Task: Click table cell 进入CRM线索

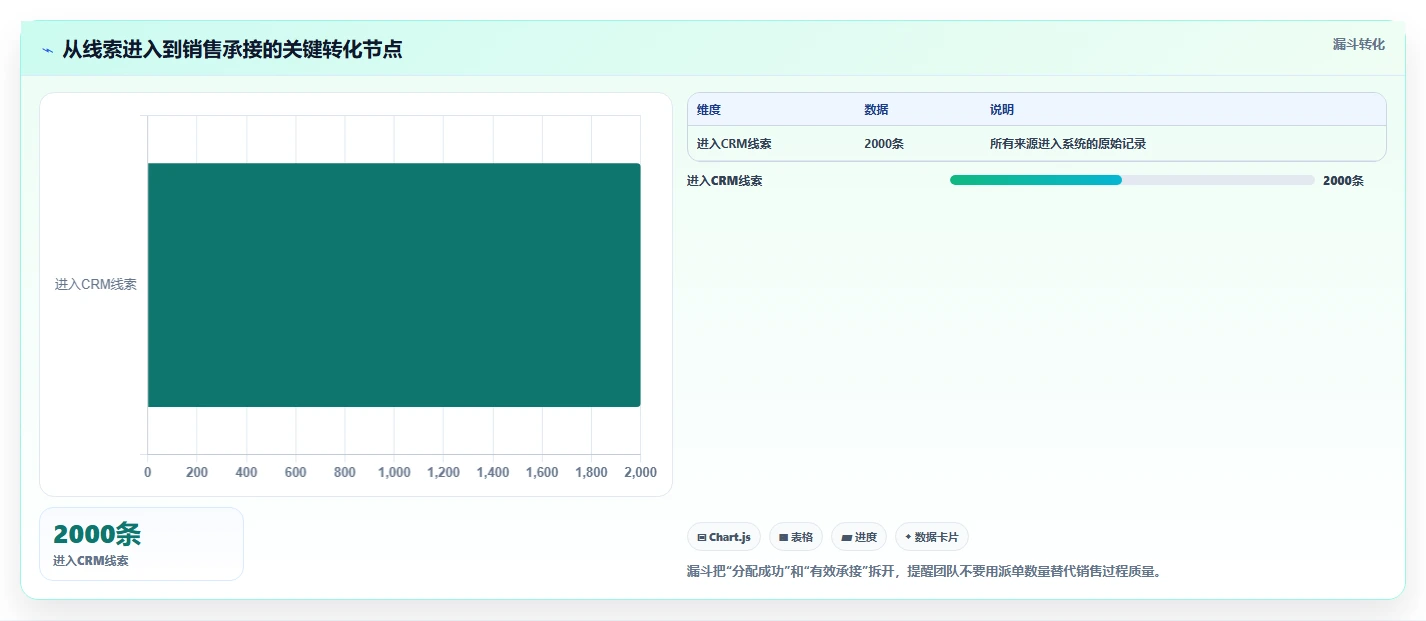Action: pyautogui.click(x=734, y=144)
